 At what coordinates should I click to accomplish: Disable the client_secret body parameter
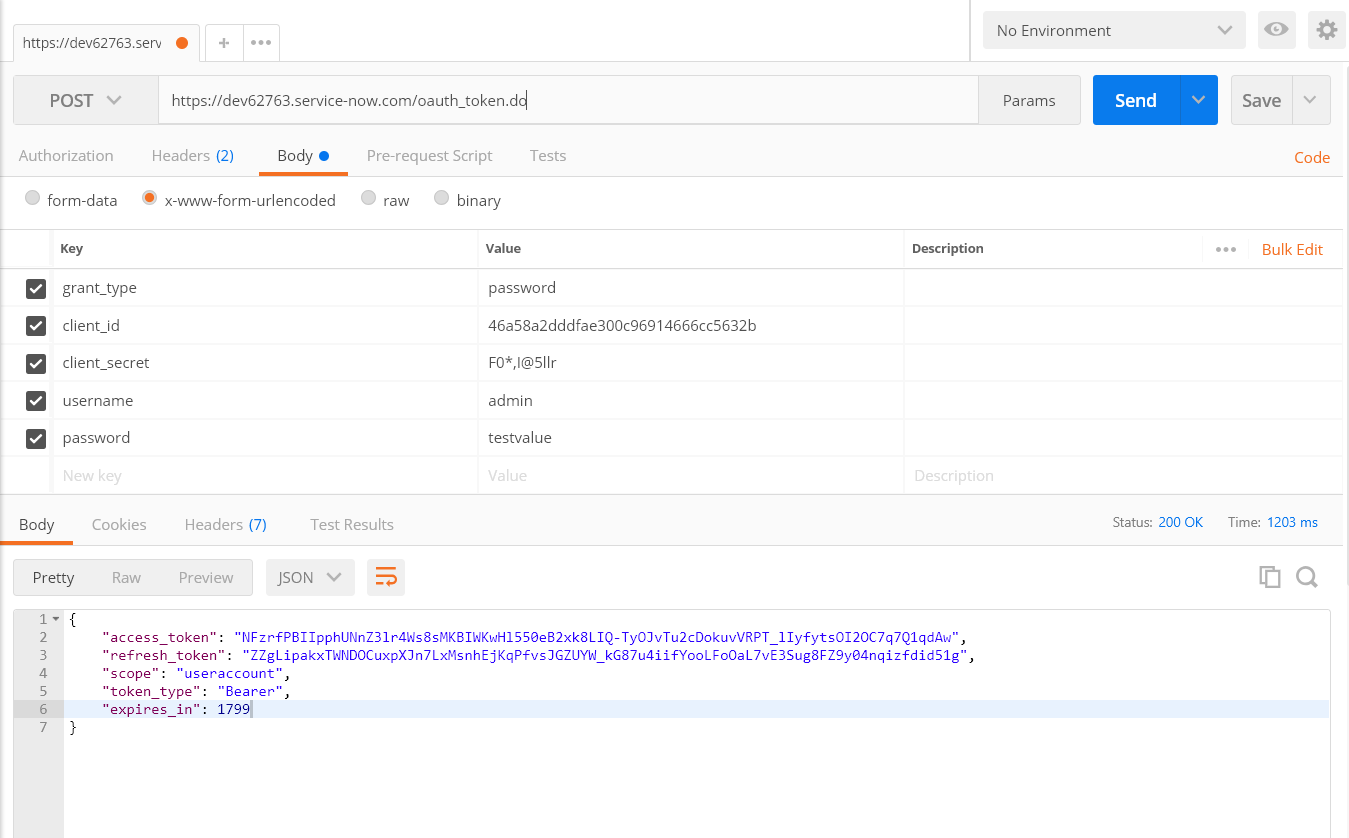pyautogui.click(x=36, y=363)
